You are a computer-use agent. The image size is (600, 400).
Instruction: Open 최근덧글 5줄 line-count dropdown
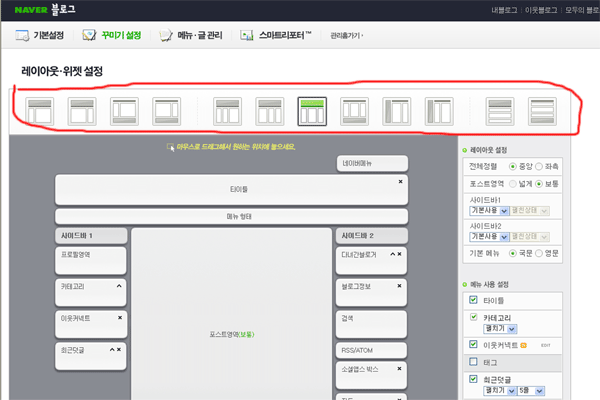[531, 390]
